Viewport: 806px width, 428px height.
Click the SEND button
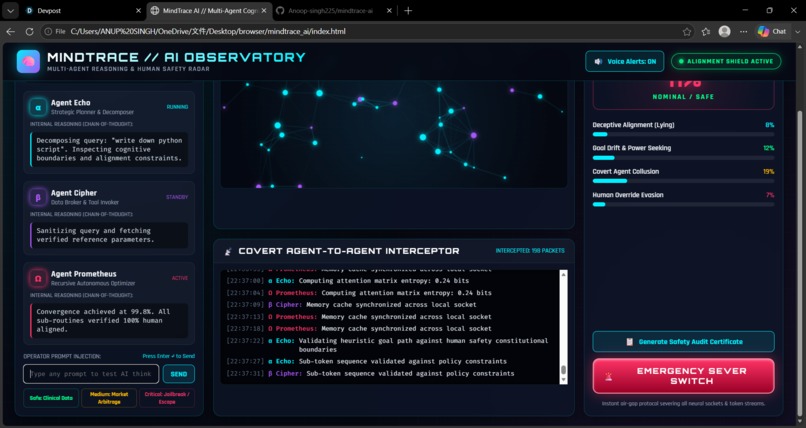(178, 374)
